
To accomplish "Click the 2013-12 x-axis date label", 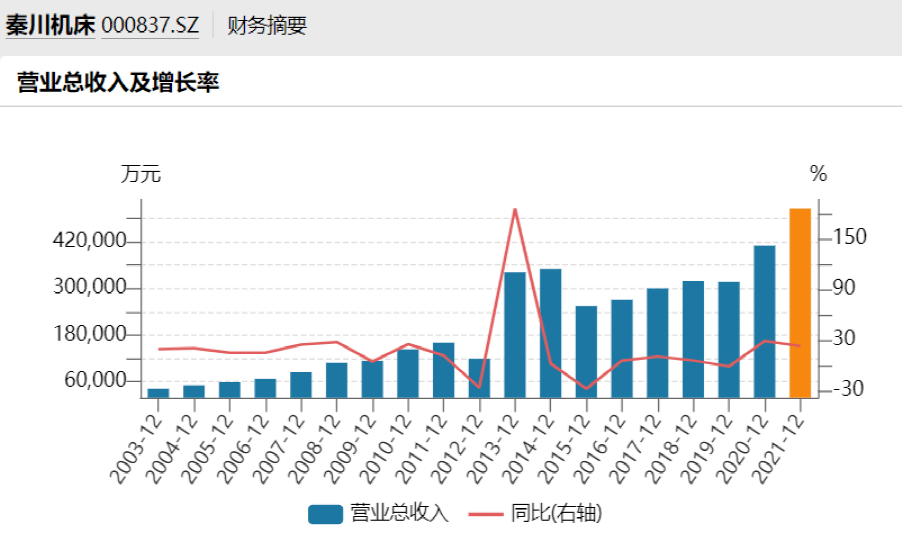I will 492,449.
